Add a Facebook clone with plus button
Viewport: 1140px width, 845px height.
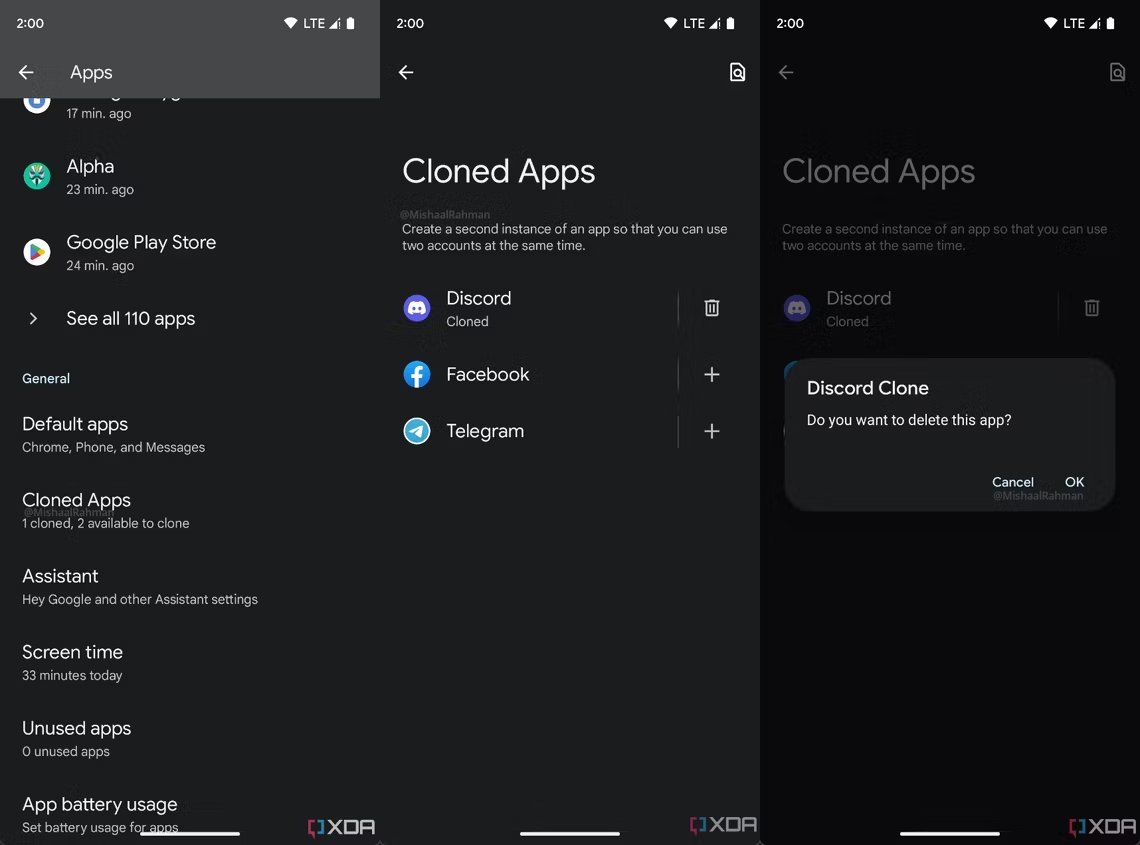pos(711,374)
